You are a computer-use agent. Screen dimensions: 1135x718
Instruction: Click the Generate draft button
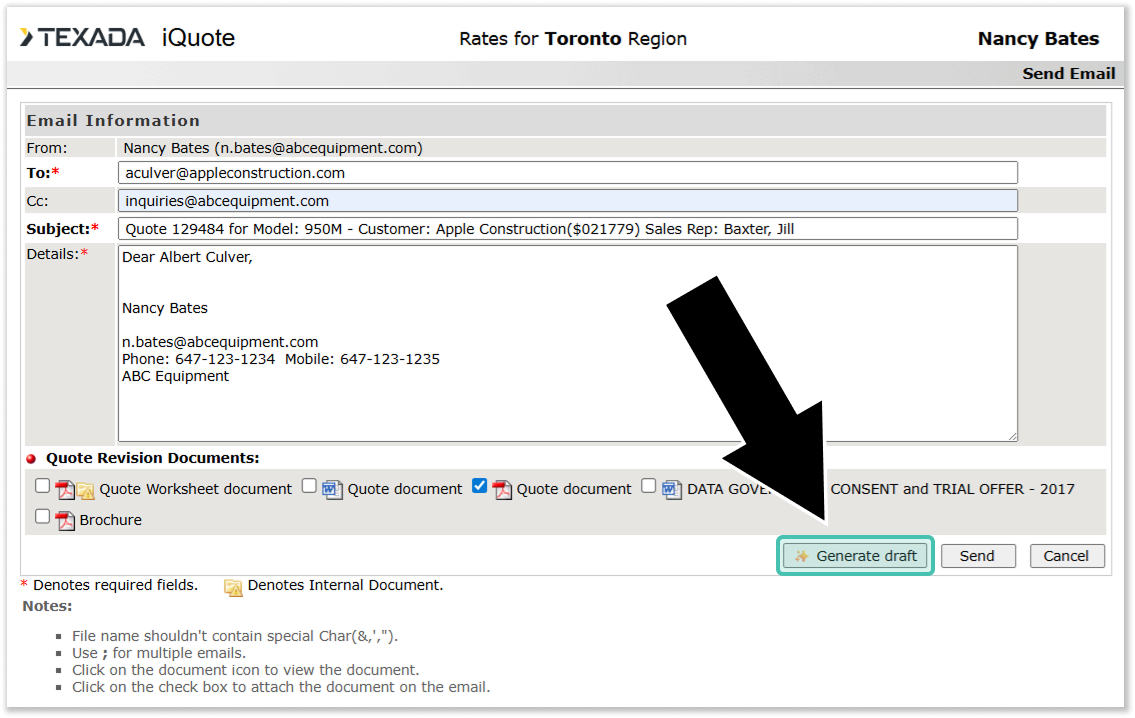tap(855, 556)
